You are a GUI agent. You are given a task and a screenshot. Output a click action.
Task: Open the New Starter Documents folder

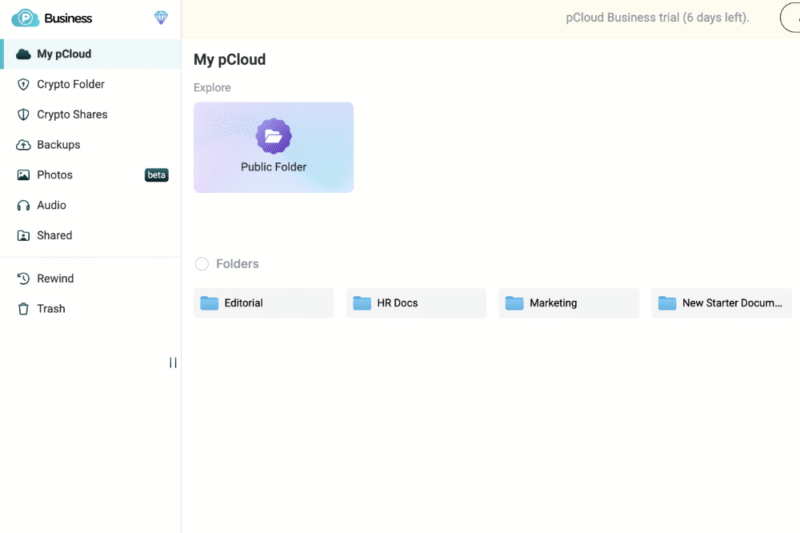click(721, 303)
